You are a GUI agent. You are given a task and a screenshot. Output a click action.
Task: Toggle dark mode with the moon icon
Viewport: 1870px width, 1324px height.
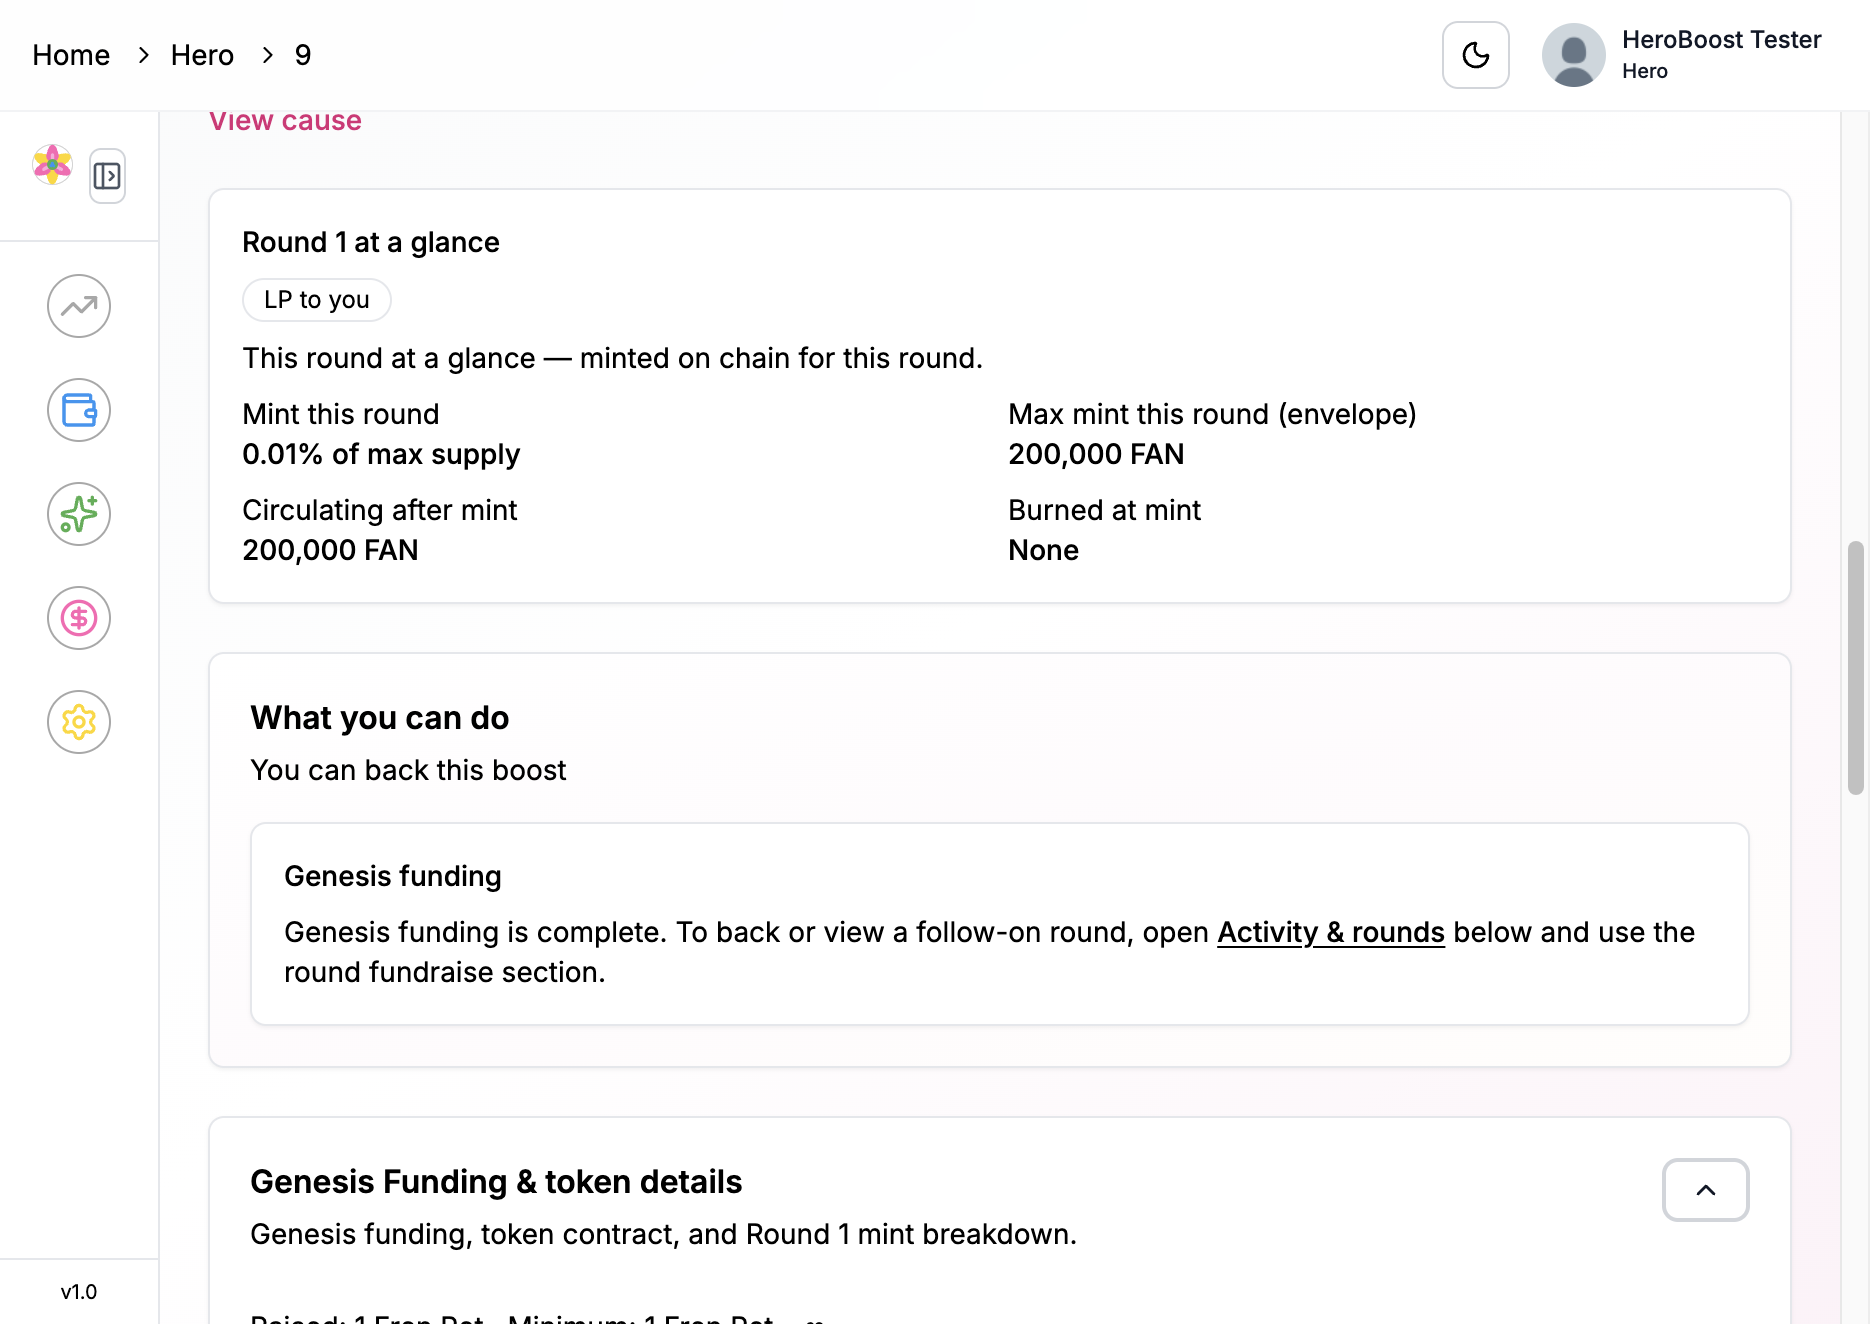pos(1475,55)
